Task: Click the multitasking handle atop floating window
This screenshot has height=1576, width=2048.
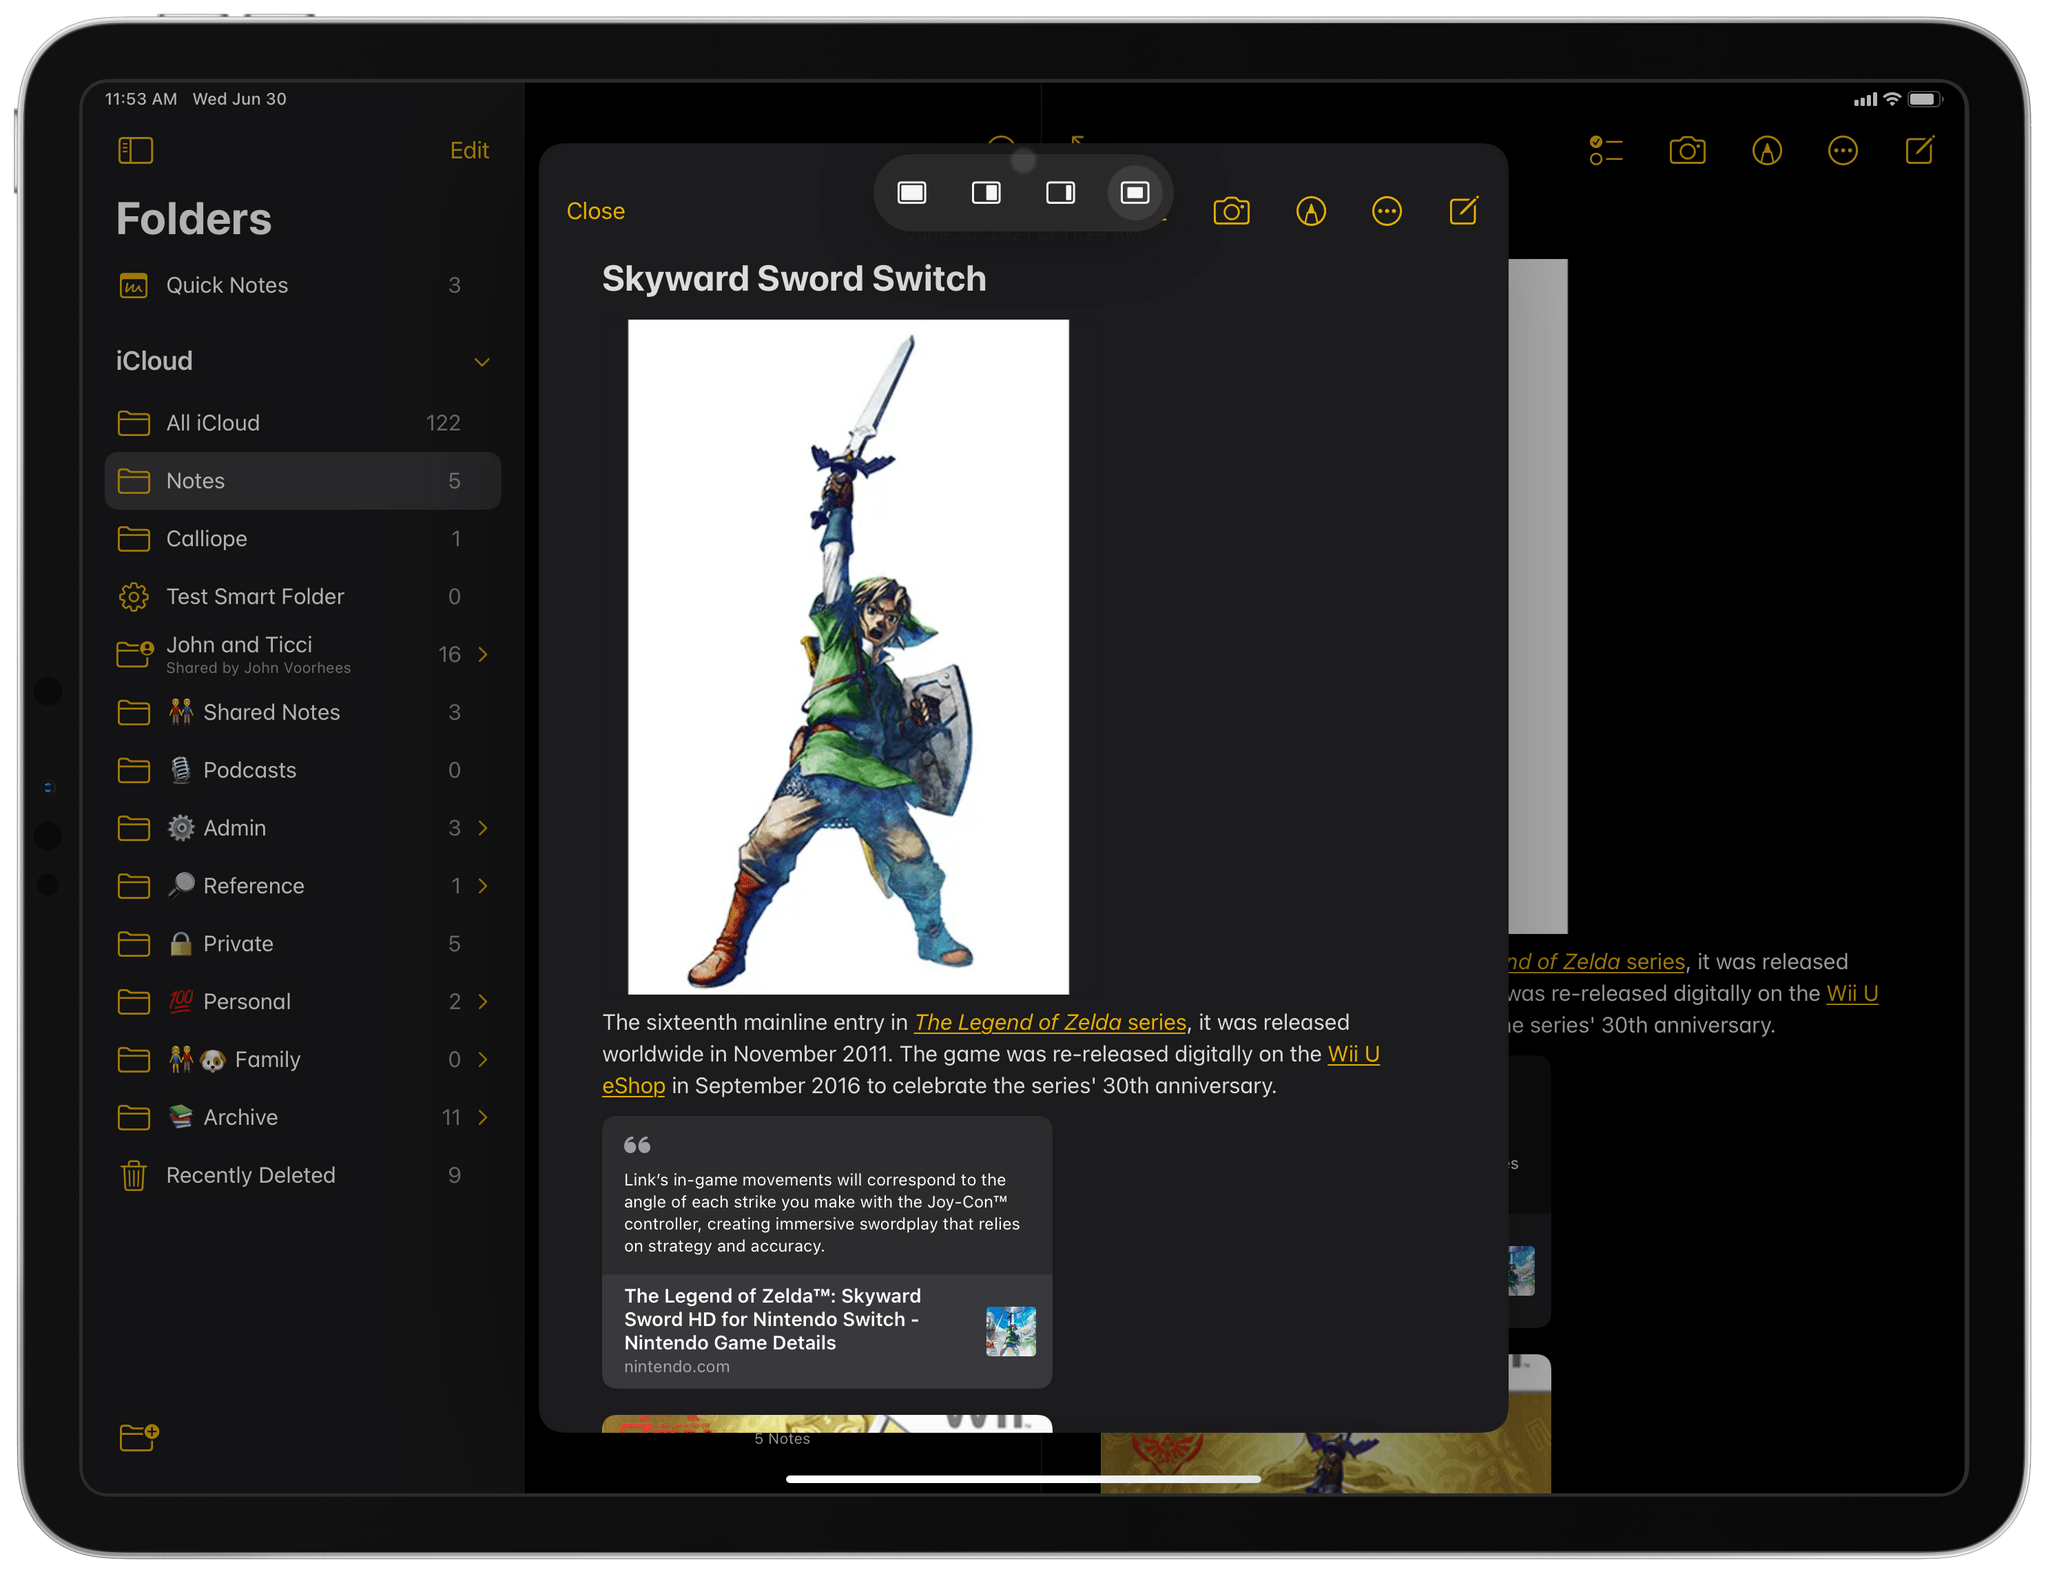Action: point(1023,160)
